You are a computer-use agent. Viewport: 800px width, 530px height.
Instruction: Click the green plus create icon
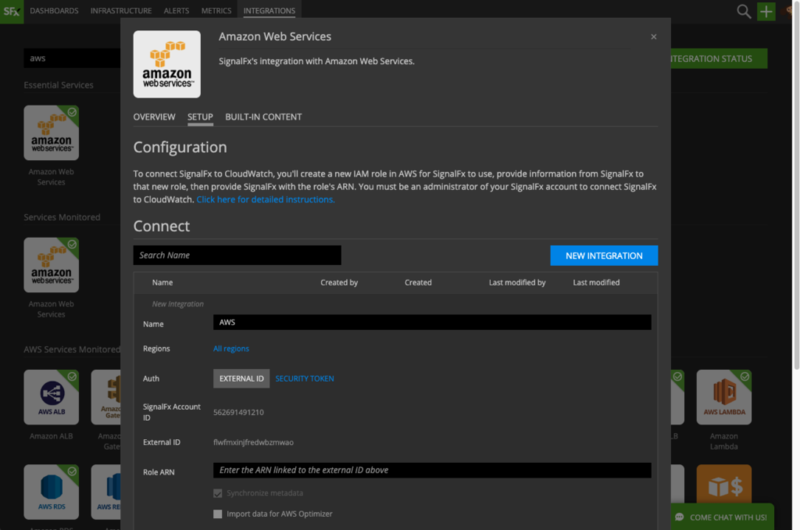coord(766,11)
